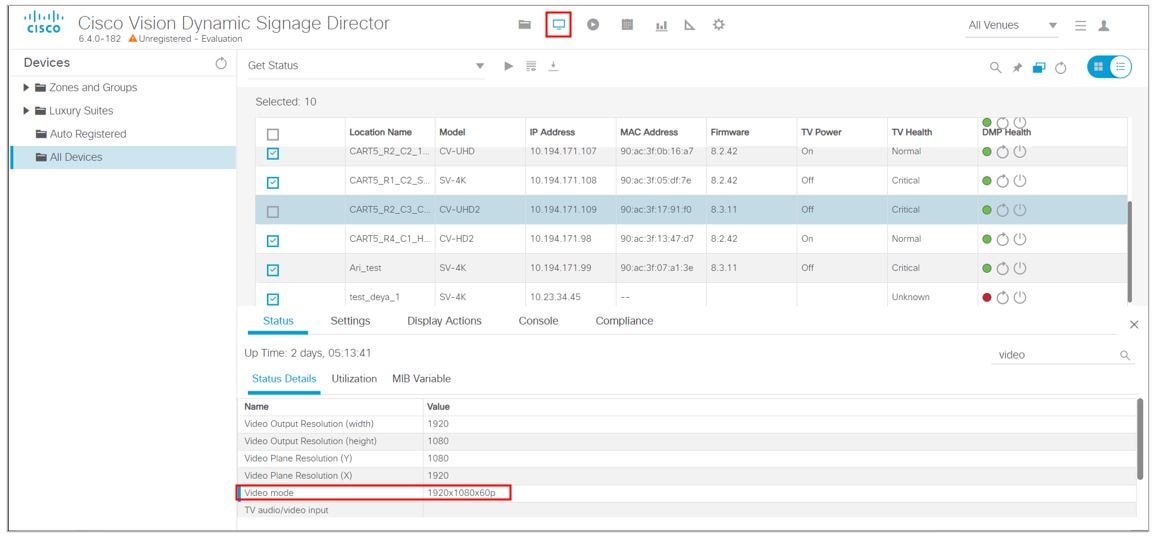Refresh the Devices tree panel
This screenshot has height=538, width=1156.
pos(220,63)
